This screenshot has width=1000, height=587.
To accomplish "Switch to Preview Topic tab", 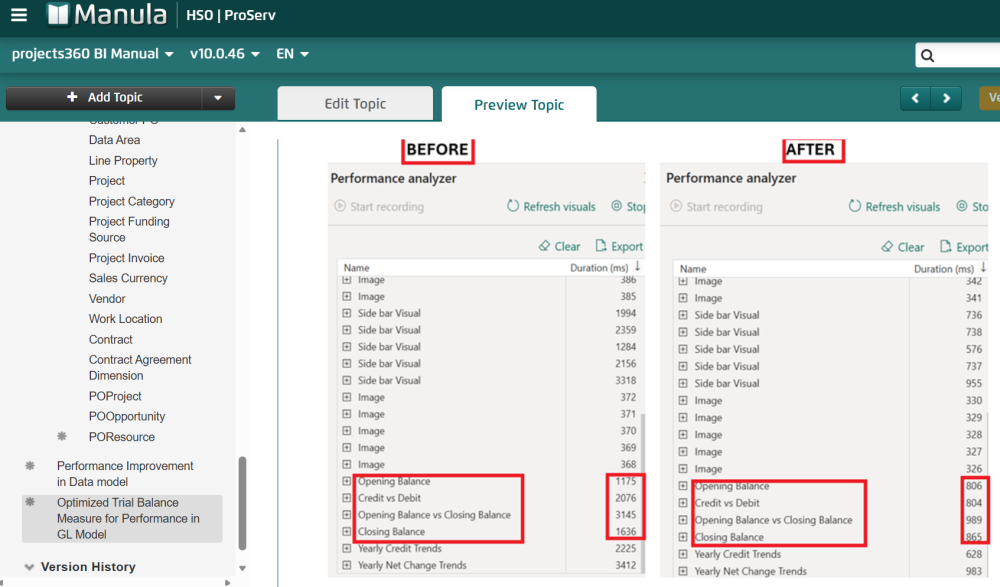I will (x=519, y=105).
